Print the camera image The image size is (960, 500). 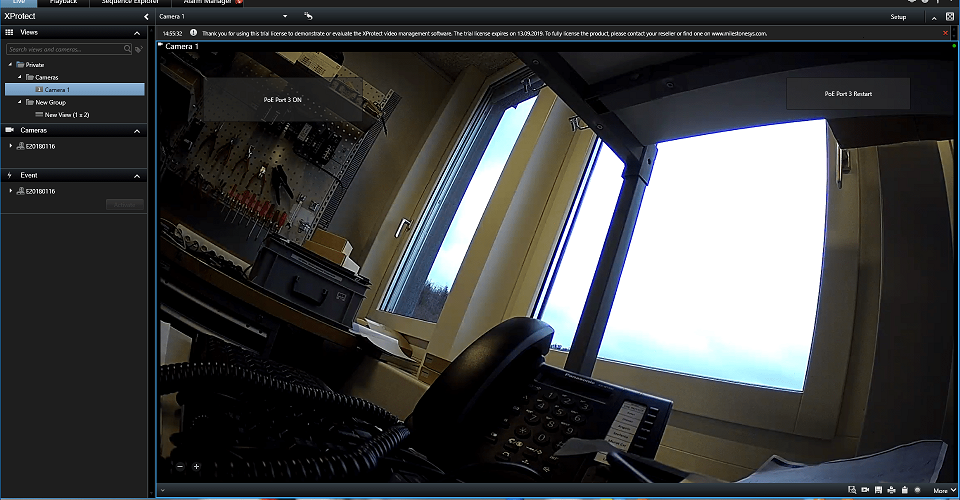(x=891, y=490)
